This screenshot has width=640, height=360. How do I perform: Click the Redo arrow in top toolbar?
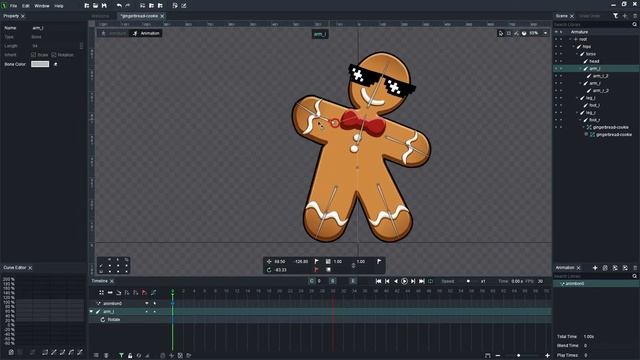[x=127, y=6]
